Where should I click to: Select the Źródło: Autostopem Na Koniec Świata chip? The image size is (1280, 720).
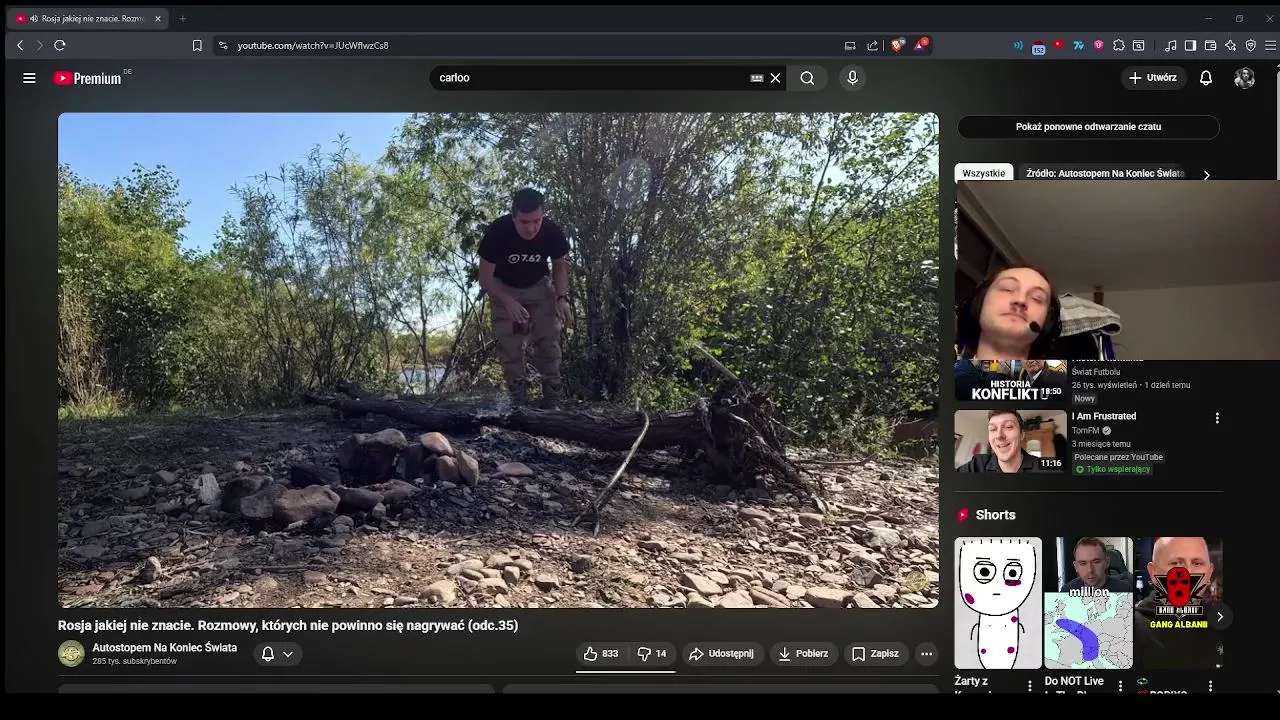coord(1105,173)
